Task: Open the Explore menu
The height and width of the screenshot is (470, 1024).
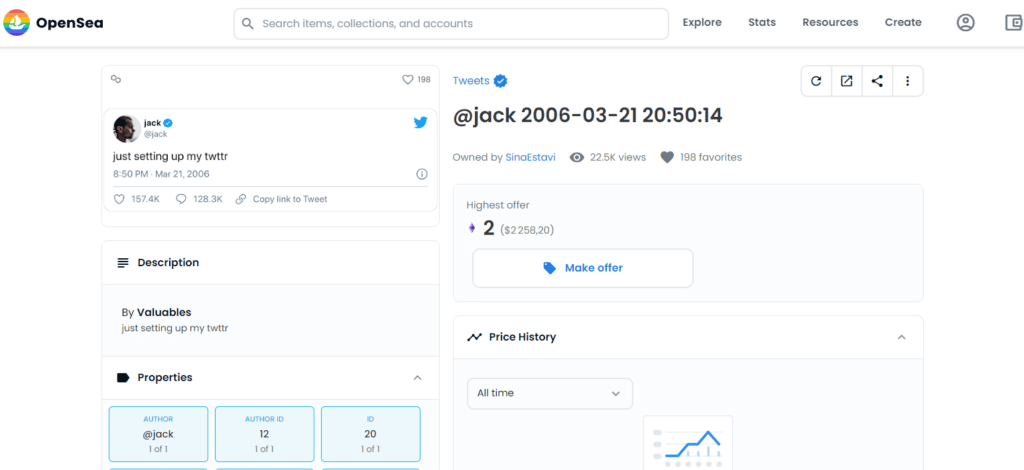Action: (702, 23)
